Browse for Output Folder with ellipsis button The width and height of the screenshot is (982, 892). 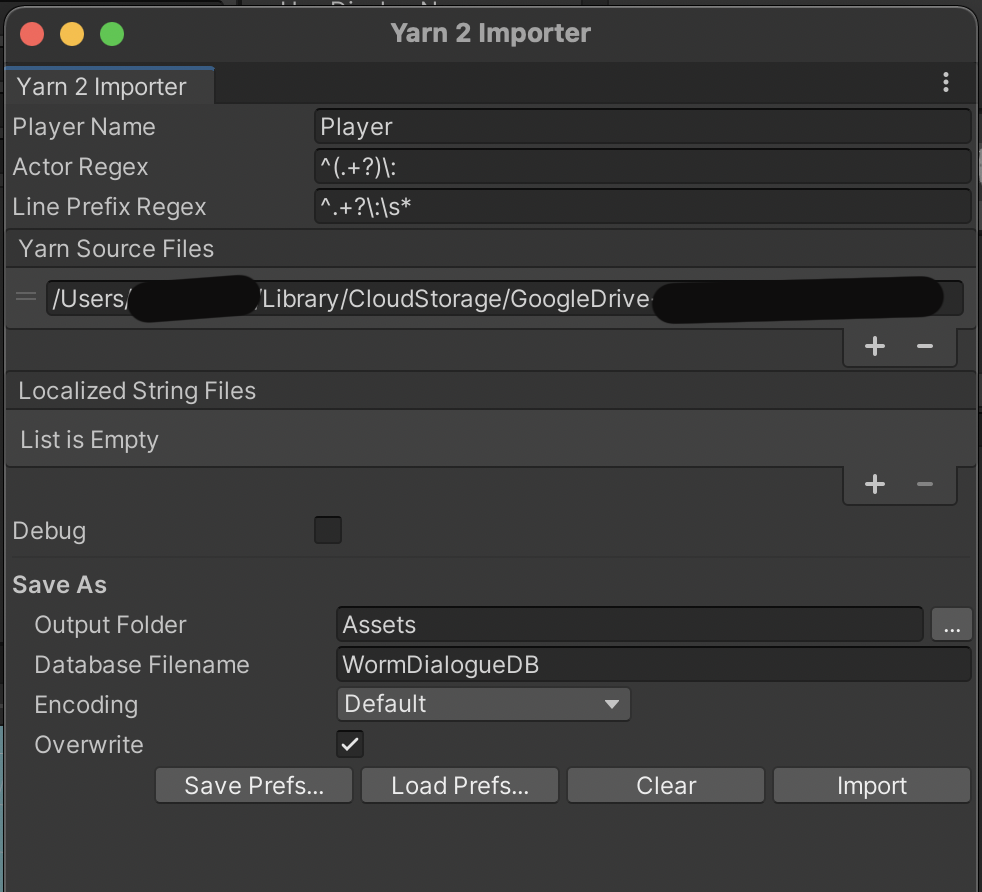[x=951, y=625]
